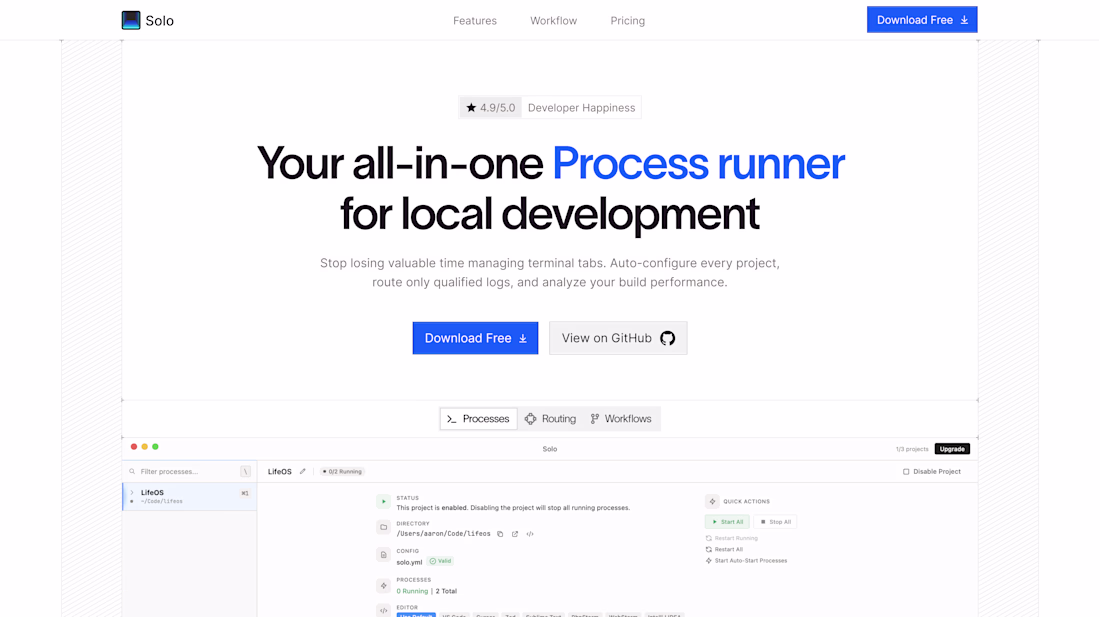1100x617 pixels.
Task: Click the magnifier icon in the filter field
Action: click(x=132, y=471)
